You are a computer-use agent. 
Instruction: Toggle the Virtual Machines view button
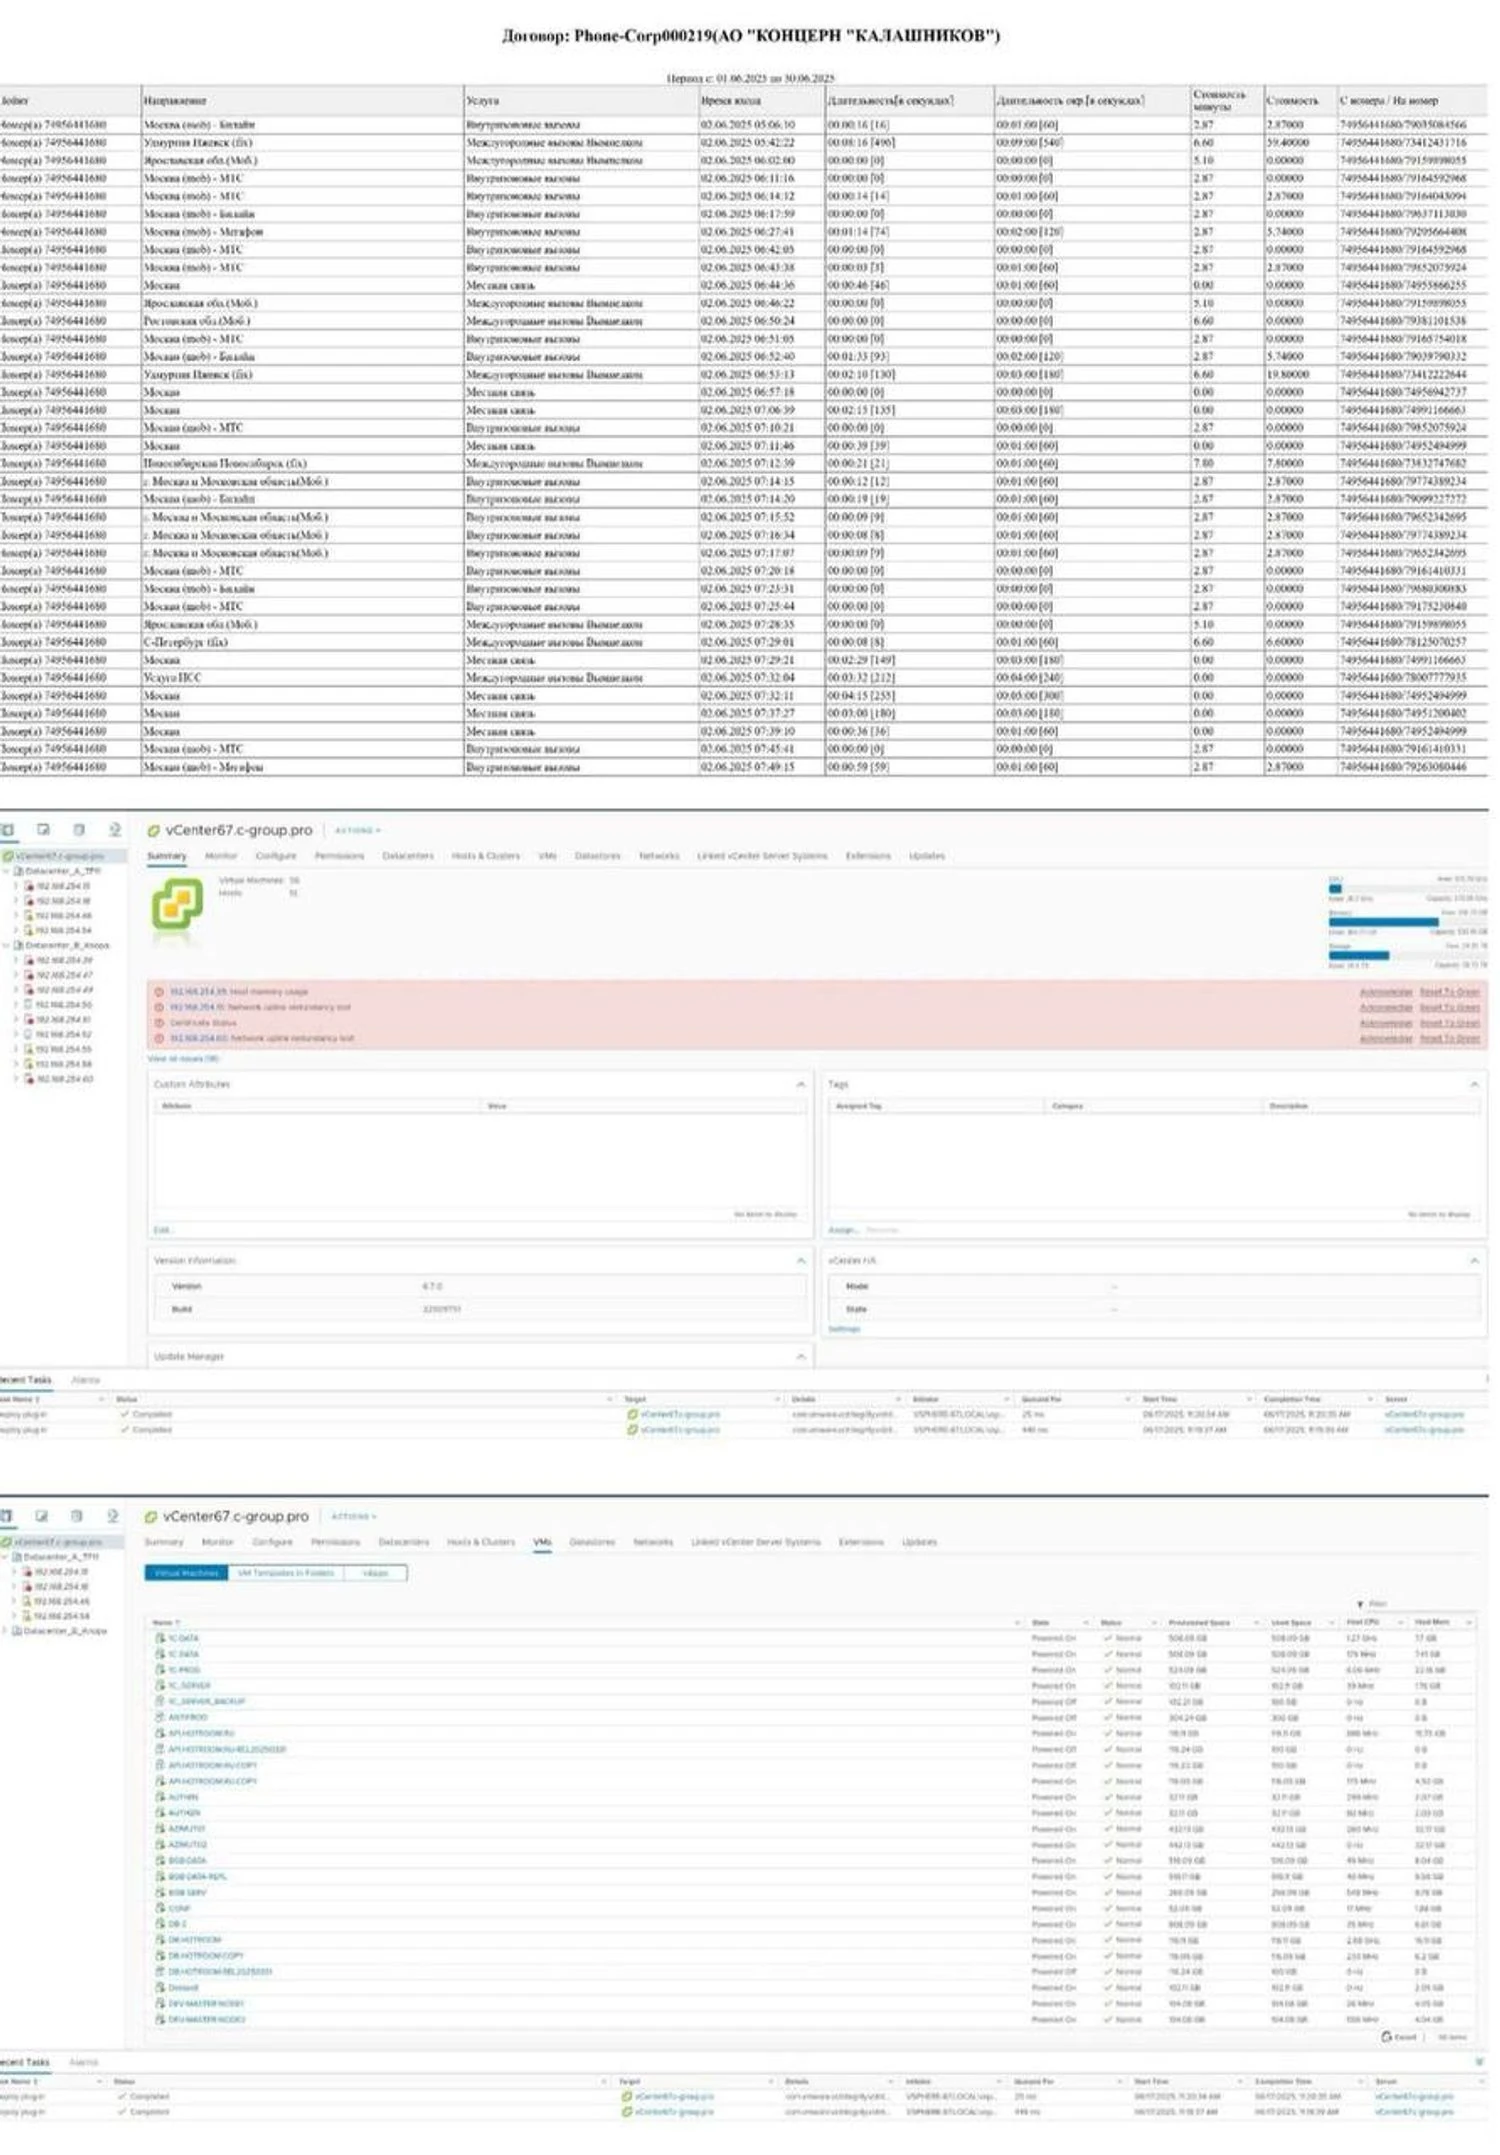click(x=187, y=1573)
